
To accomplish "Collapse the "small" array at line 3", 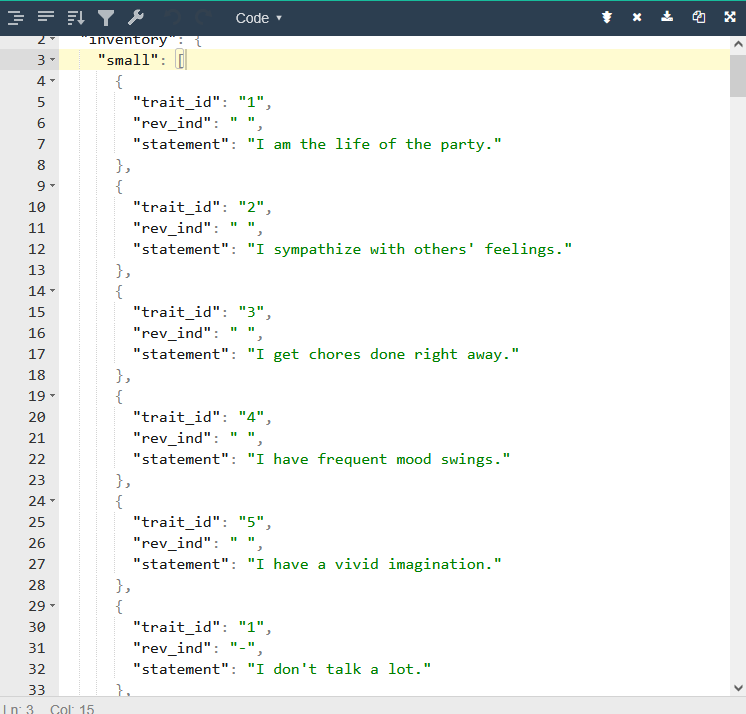I will (x=52, y=60).
